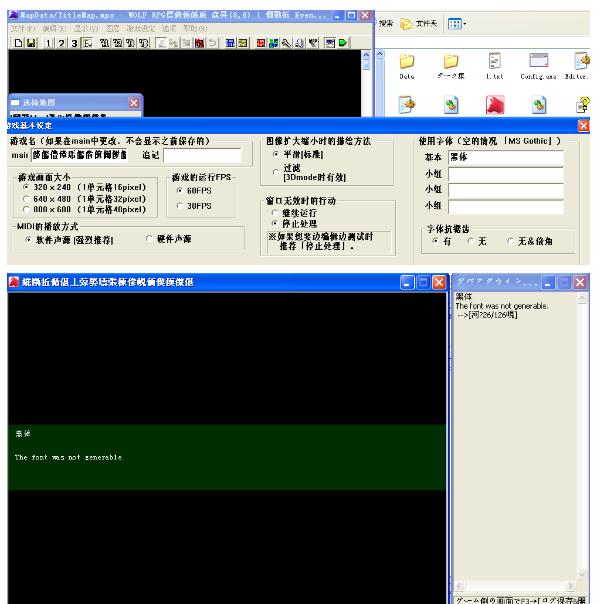Select layer 1 in the editor toolbar
608x604 pixels.
pyautogui.click(x=48, y=43)
